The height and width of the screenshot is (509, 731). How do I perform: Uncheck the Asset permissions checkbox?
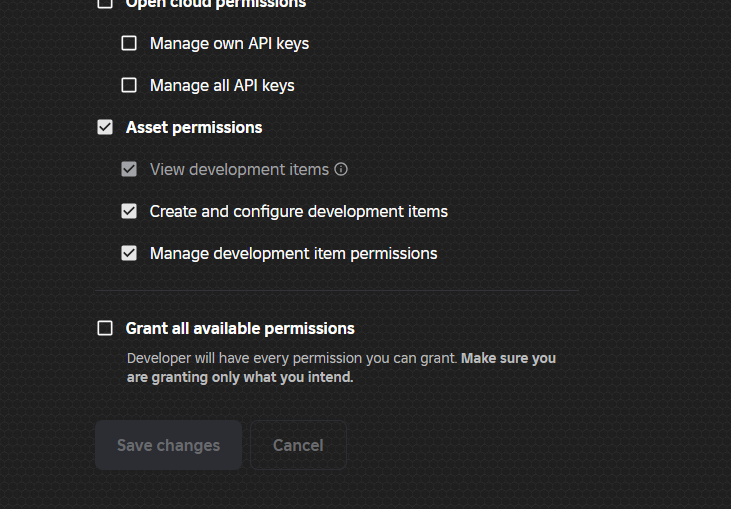point(105,127)
